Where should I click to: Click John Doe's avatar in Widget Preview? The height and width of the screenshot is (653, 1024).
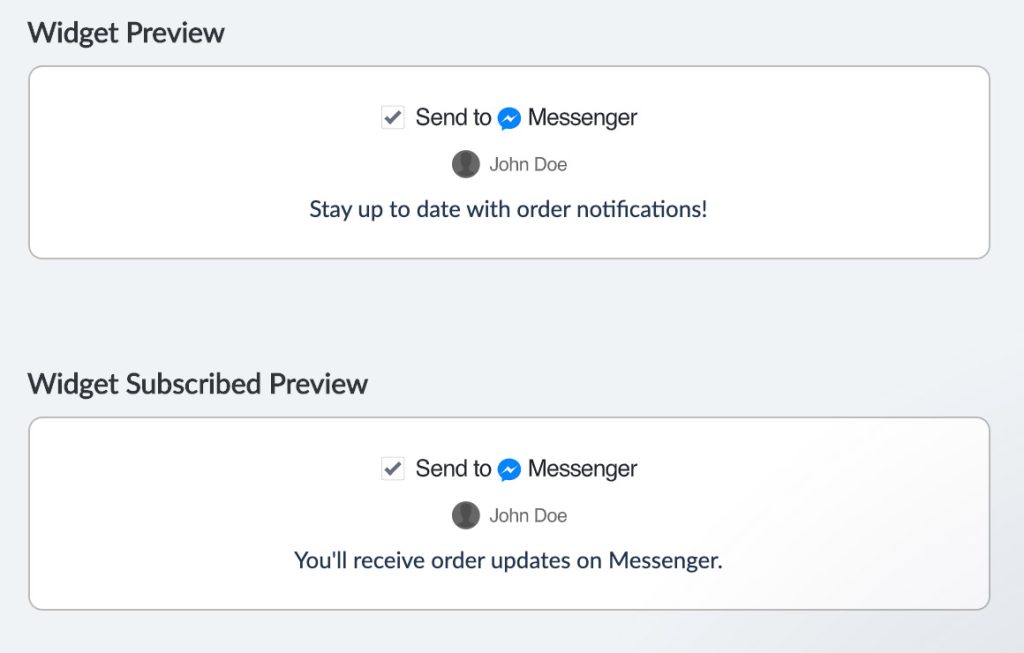click(466, 164)
